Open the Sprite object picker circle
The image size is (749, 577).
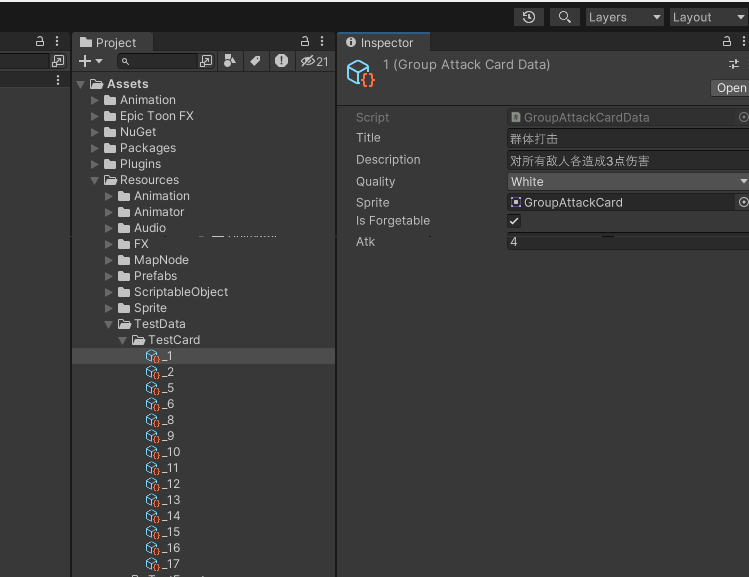743,202
